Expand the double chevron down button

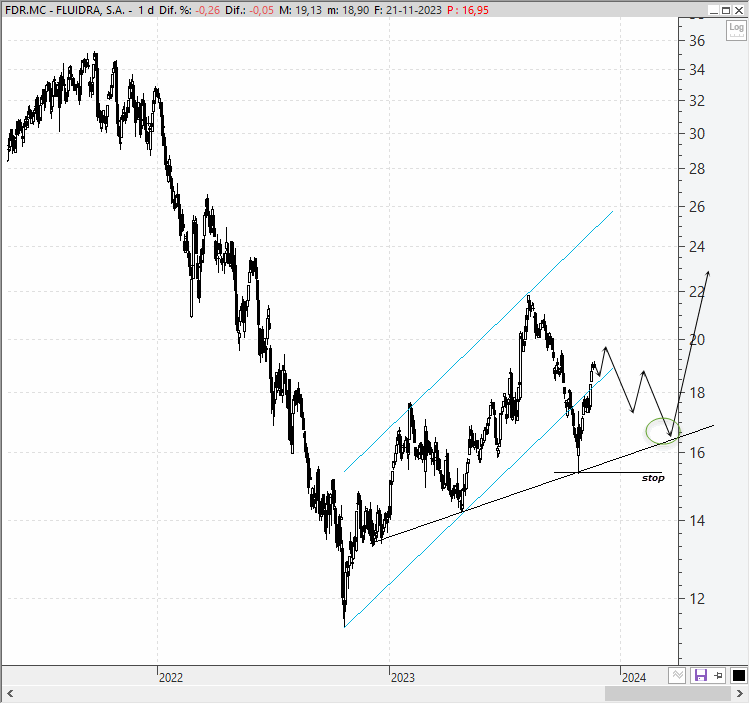click(x=677, y=675)
